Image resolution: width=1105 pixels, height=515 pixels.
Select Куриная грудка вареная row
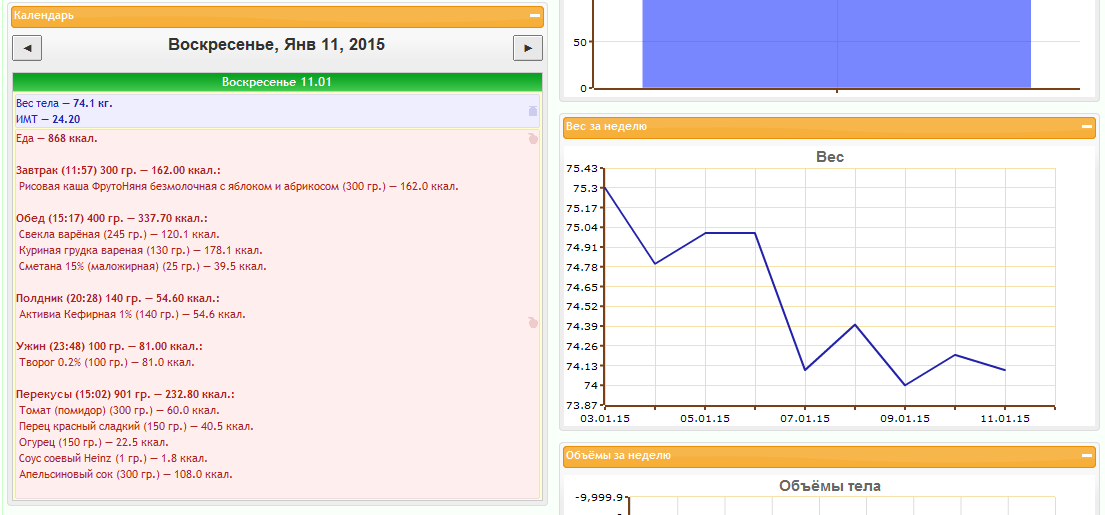click(x=142, y=250)
